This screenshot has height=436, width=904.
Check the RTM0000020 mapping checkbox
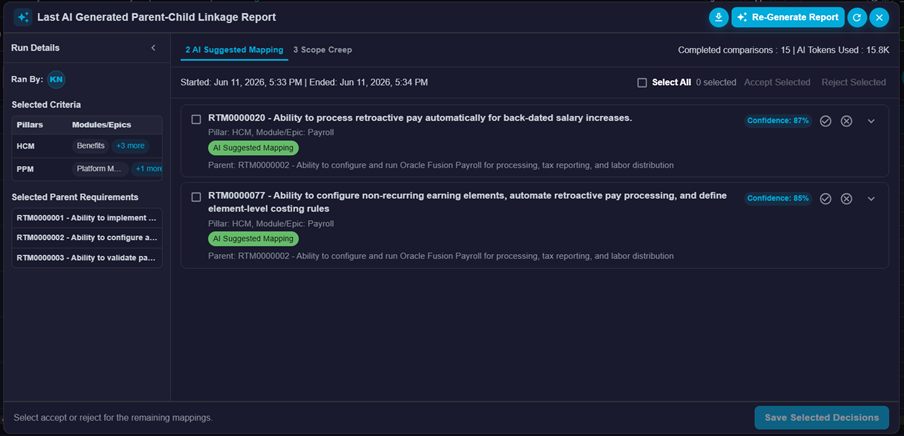click(196, 119)
